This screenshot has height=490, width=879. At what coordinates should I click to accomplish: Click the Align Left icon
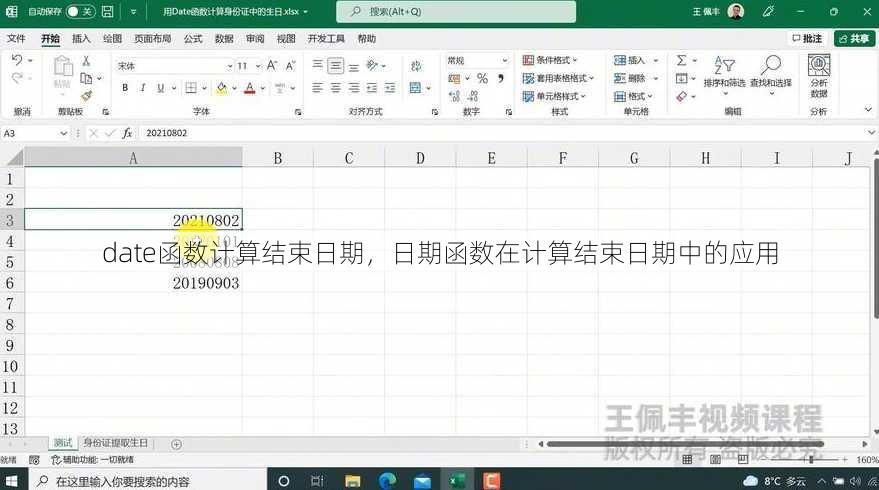click(x=317, y=88)
